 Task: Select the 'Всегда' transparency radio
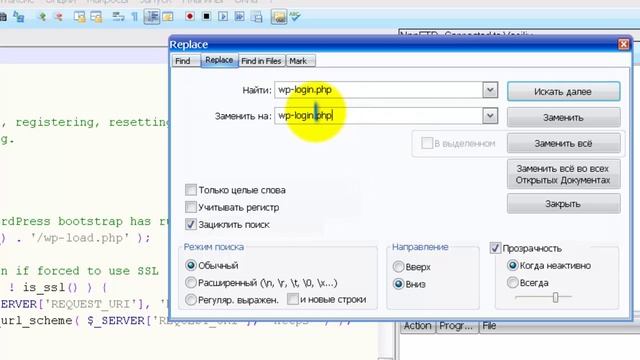[x=513, y=282]
